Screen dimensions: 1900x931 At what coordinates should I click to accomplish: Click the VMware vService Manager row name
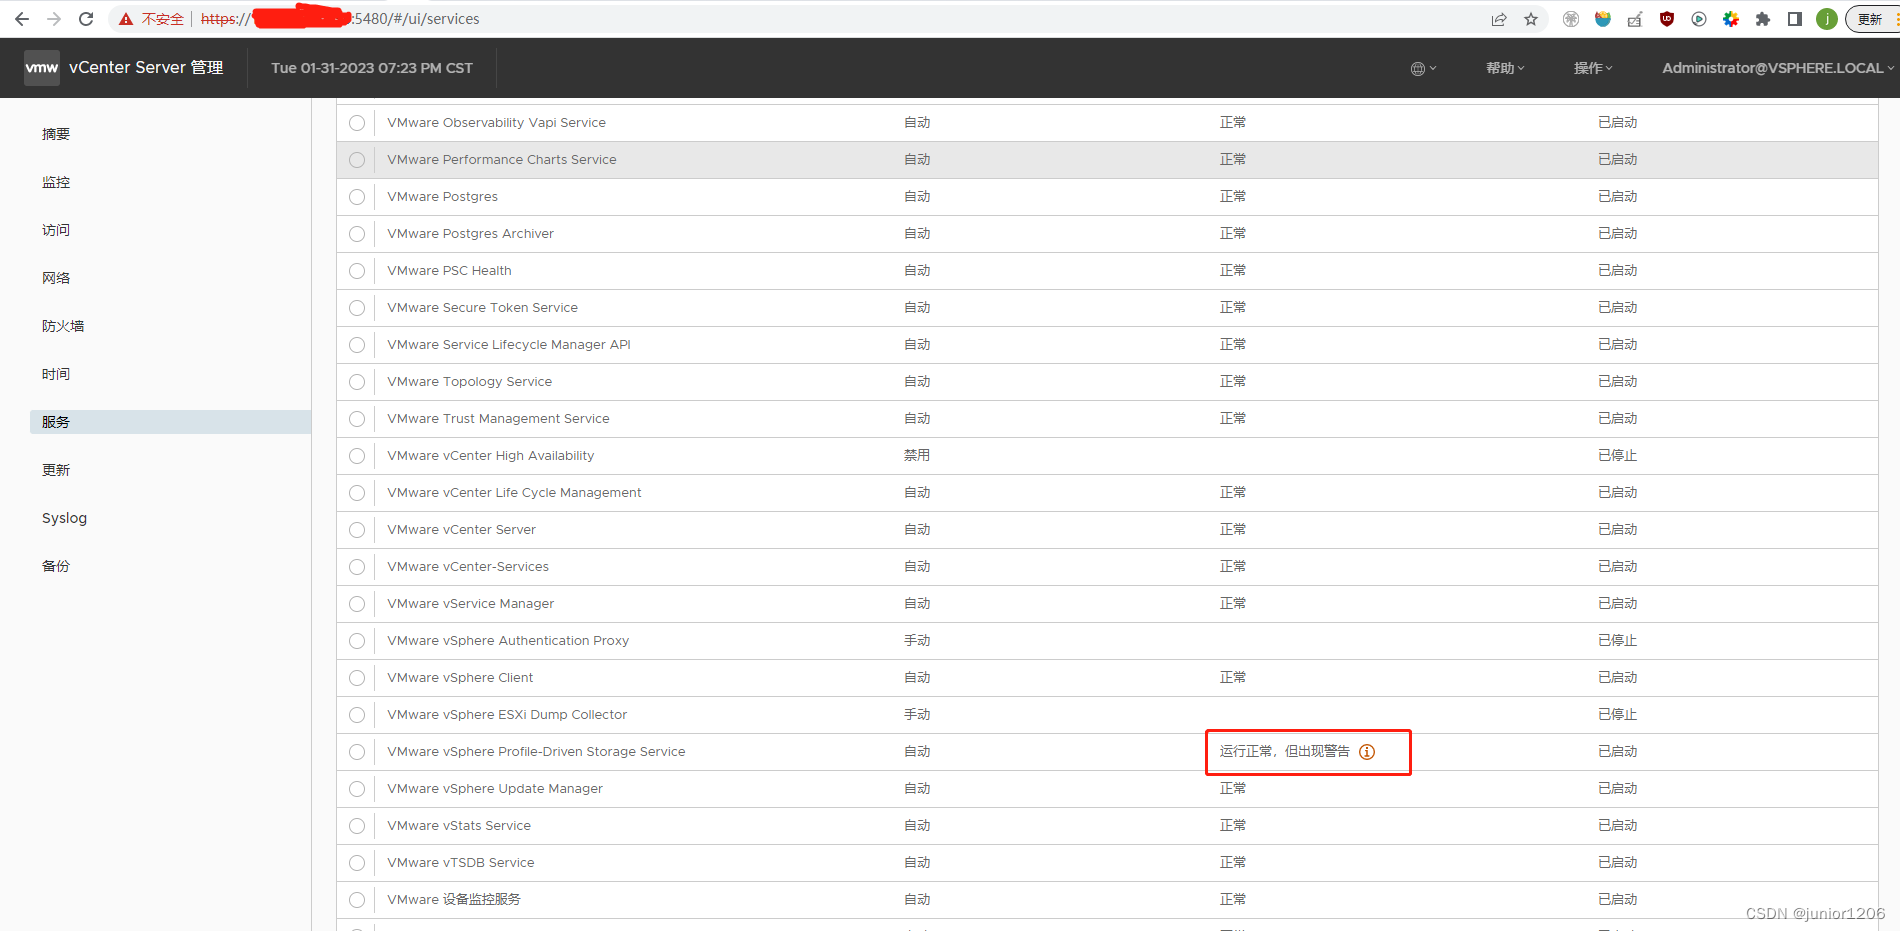coord(470,604)
